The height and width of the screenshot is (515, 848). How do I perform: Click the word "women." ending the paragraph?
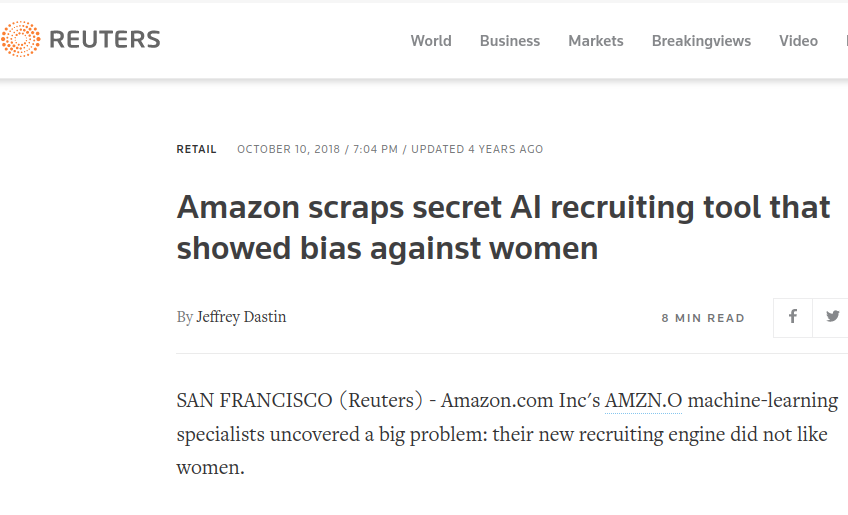click(210, 467)
